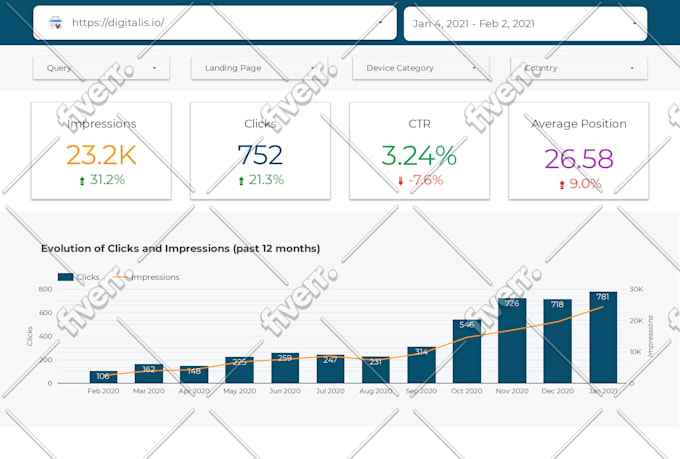Click the 800 tick on the Clicks axis
Screen dimensions: 680x459
[45, 289]
